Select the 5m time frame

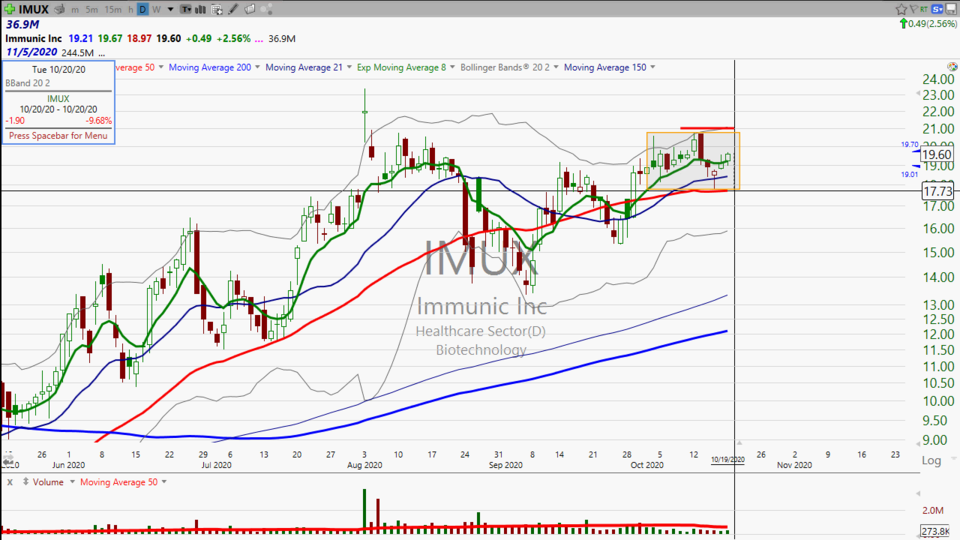(x=91, y=10)
